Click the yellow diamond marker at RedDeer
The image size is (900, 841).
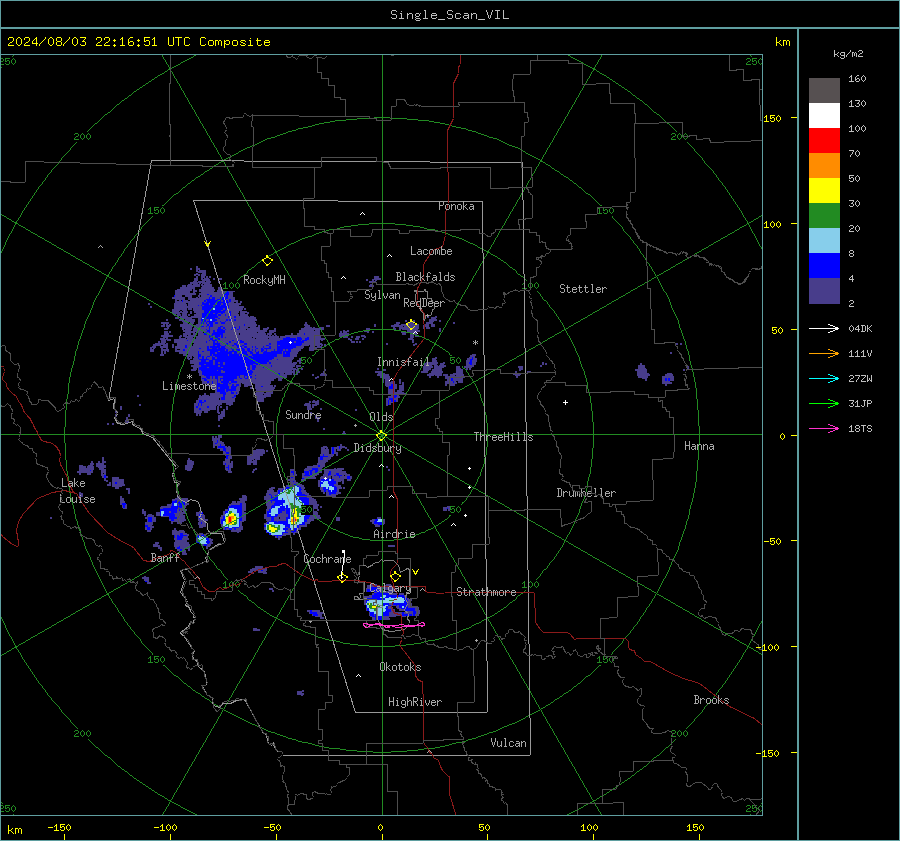click(412, 325)
